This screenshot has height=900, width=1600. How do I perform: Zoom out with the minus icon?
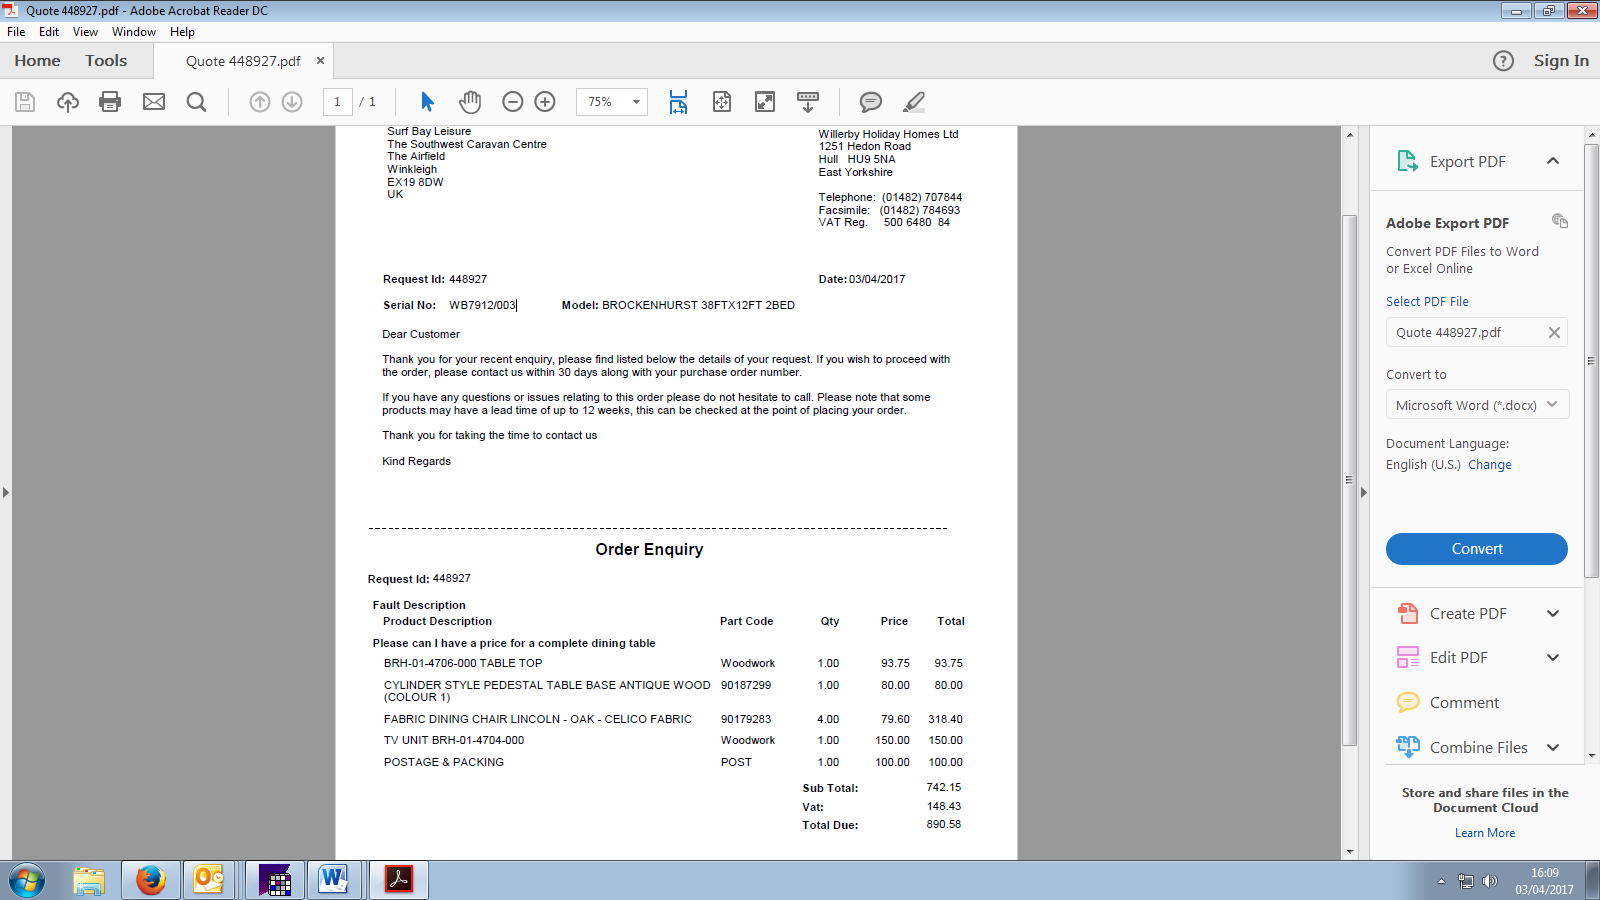coord(513,102)
